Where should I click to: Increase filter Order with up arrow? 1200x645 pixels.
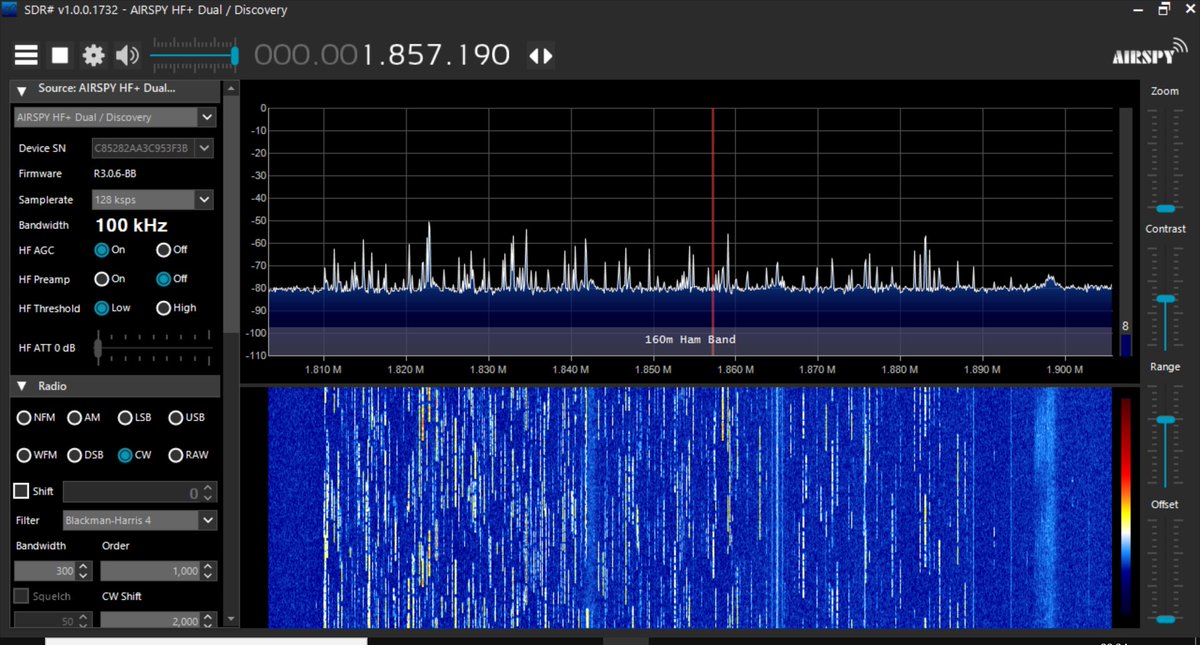[x=208, y=566]
